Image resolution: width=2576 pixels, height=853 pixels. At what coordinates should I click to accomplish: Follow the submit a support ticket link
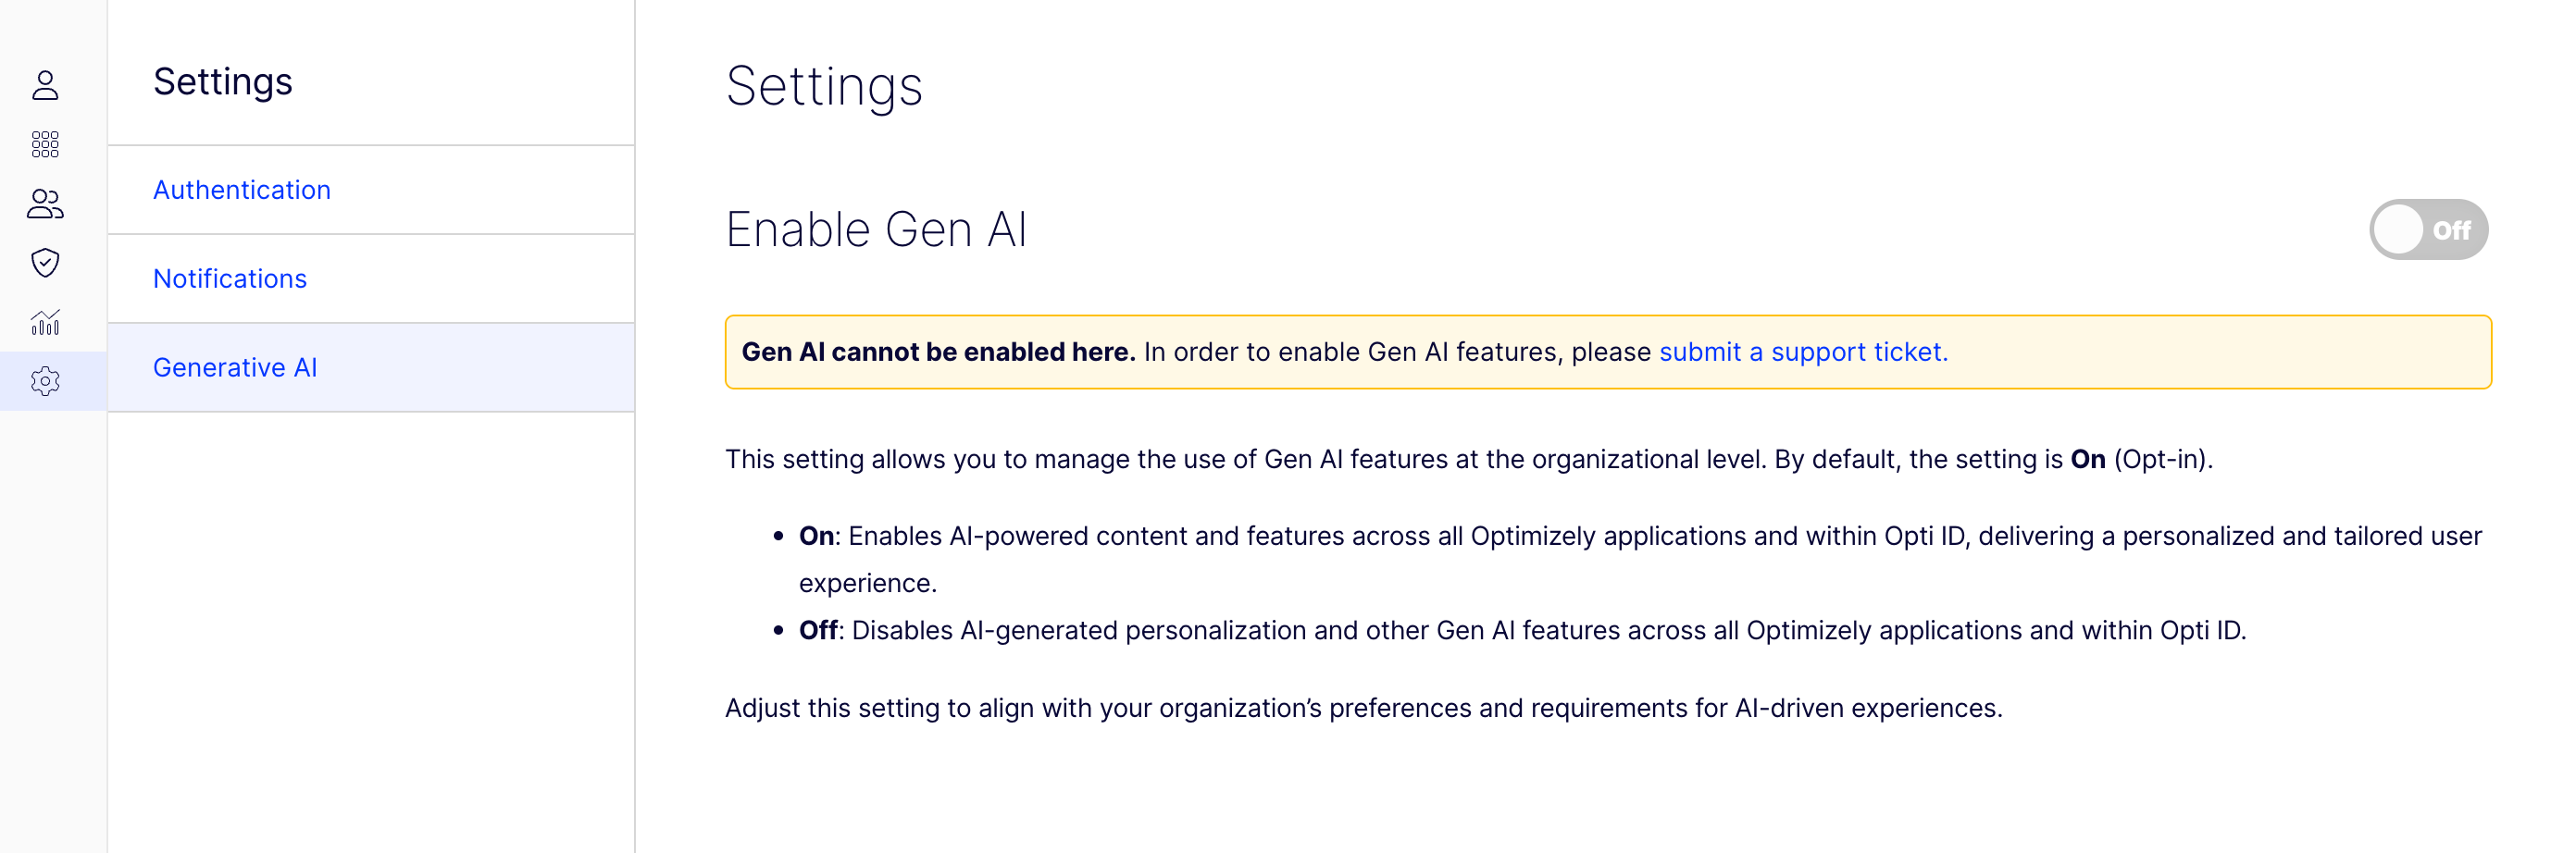point(1803,352)
